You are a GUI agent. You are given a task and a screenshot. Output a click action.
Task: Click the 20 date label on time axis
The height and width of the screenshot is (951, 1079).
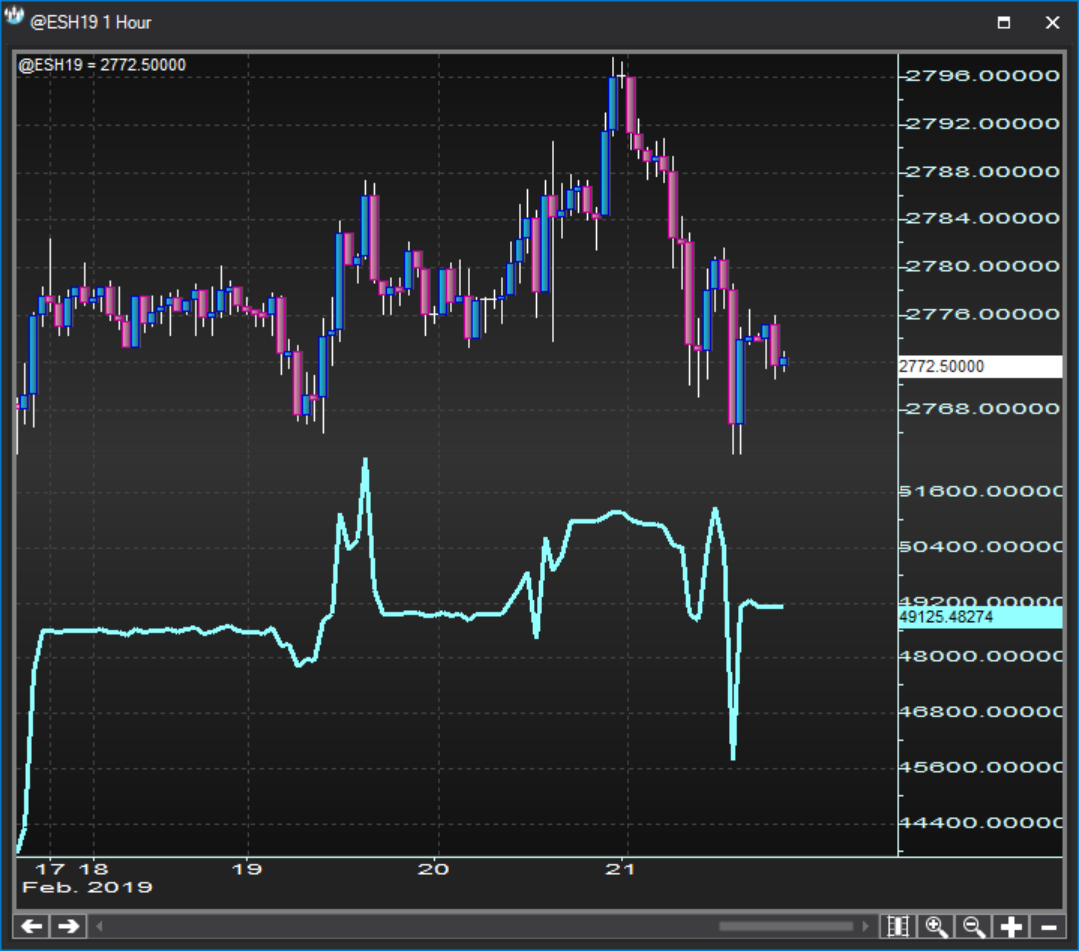434,869
